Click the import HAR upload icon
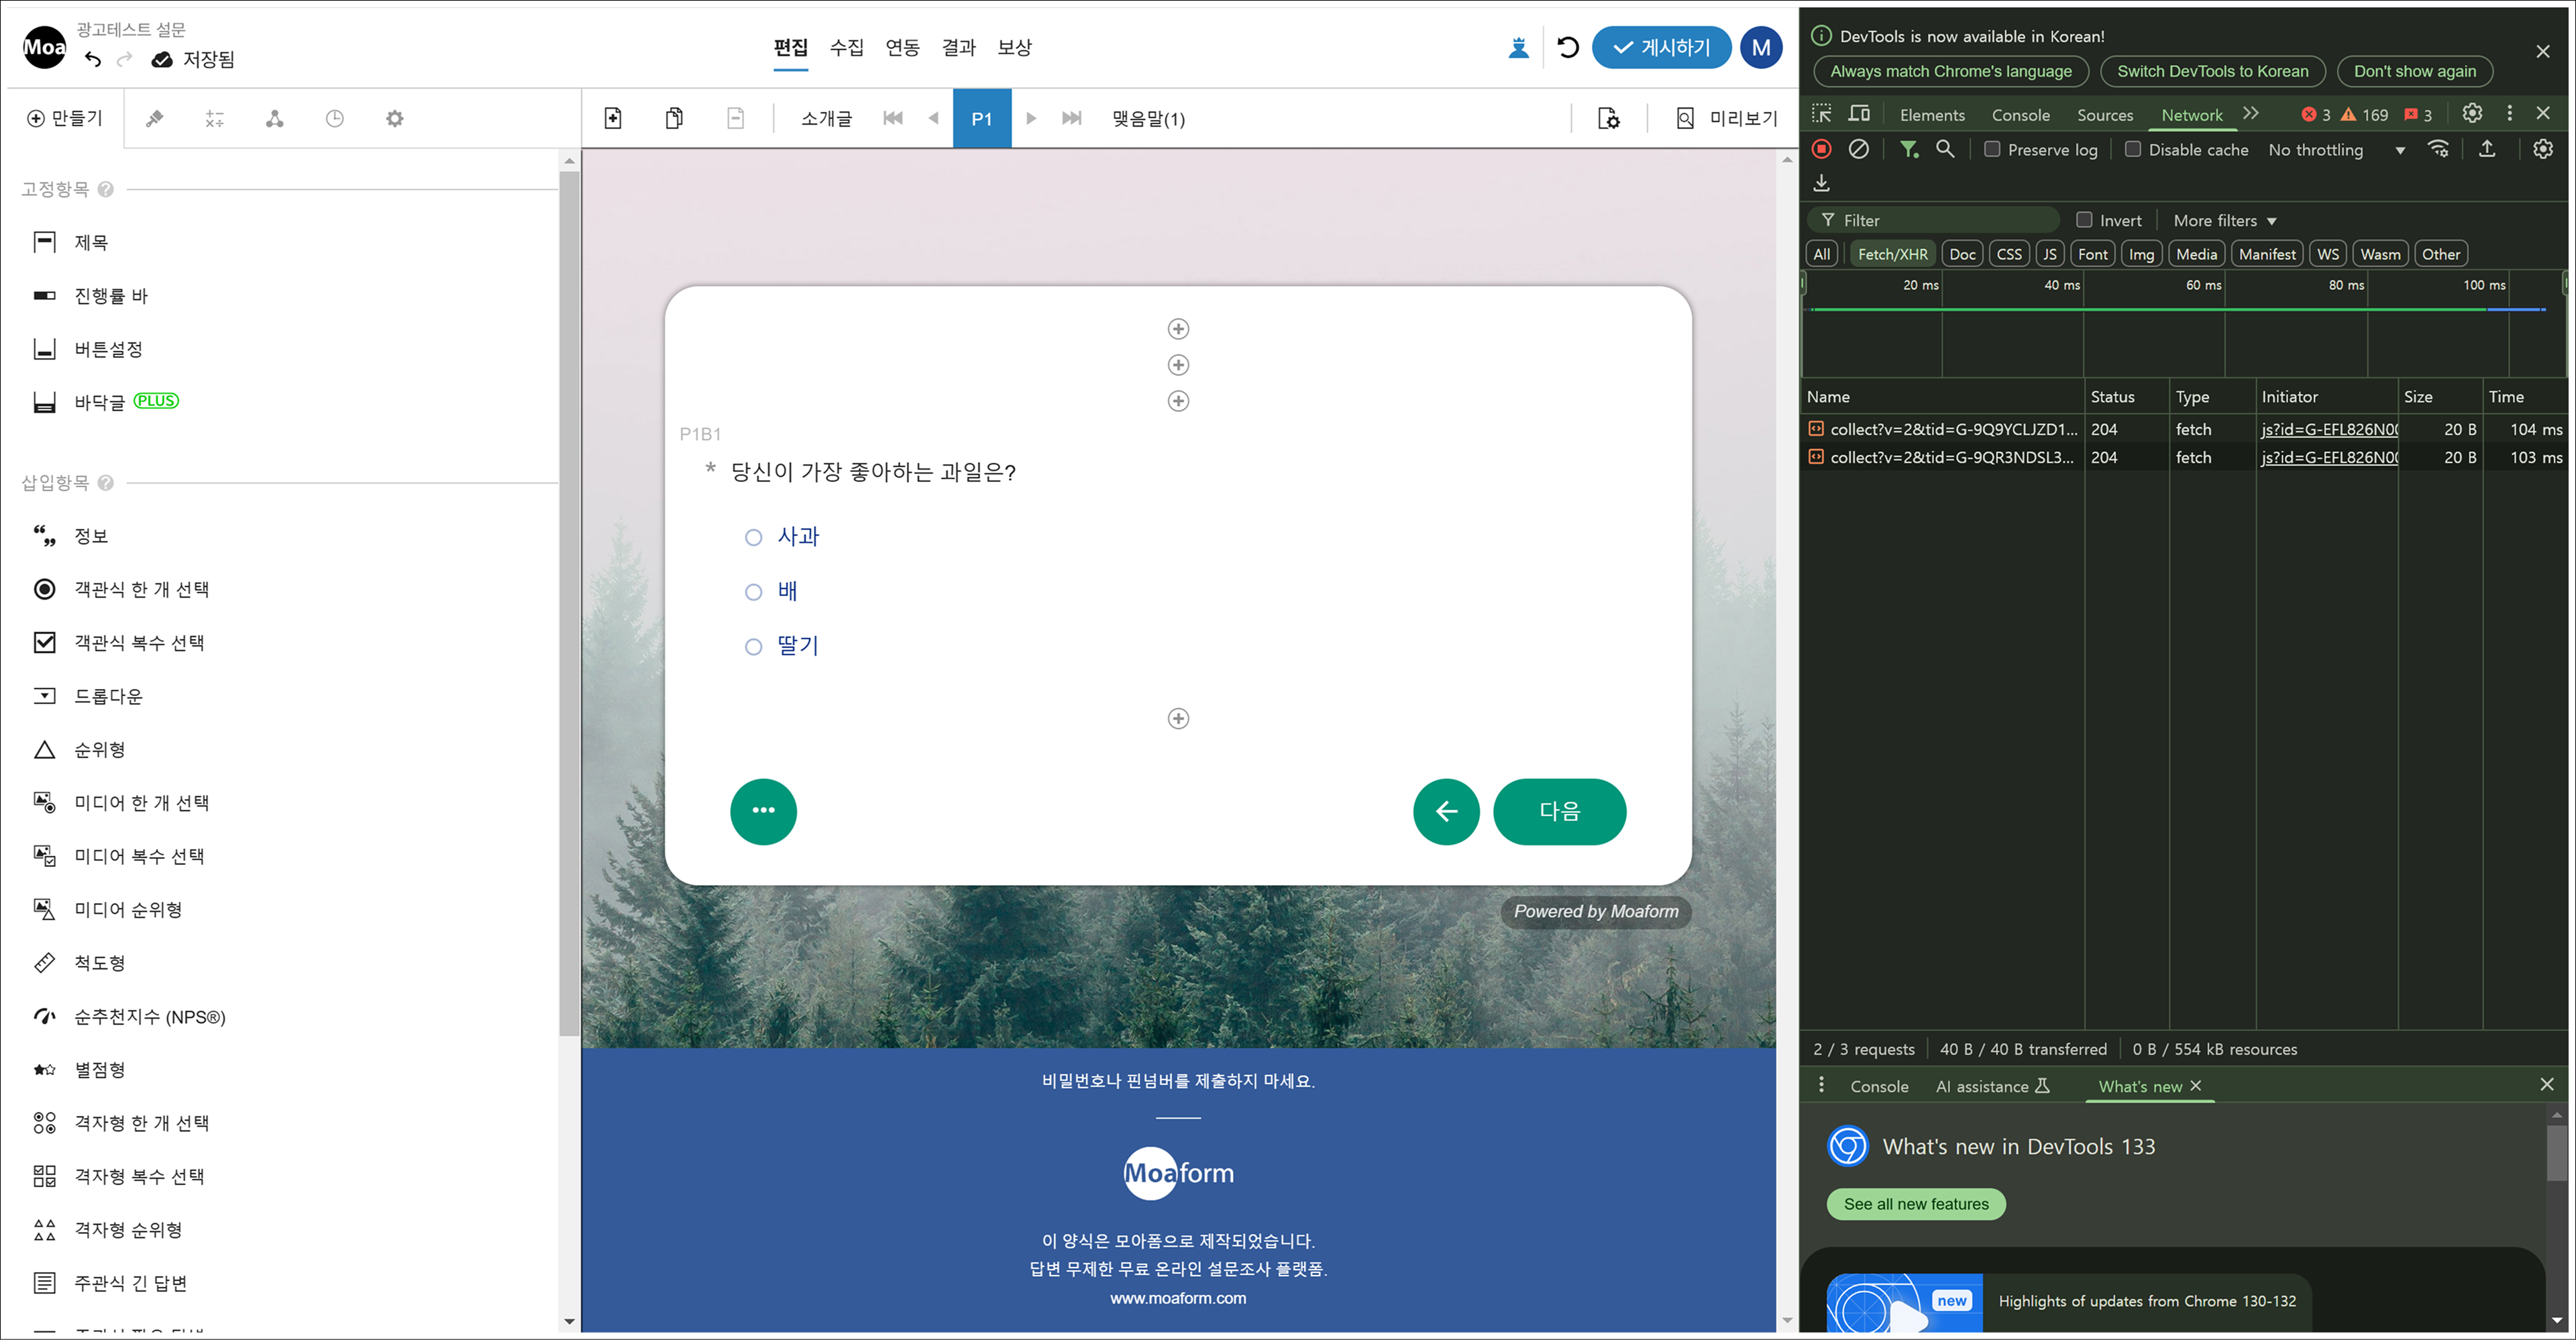The height and width of the screenshot is (1340, 2576). tap(2487, 149)
